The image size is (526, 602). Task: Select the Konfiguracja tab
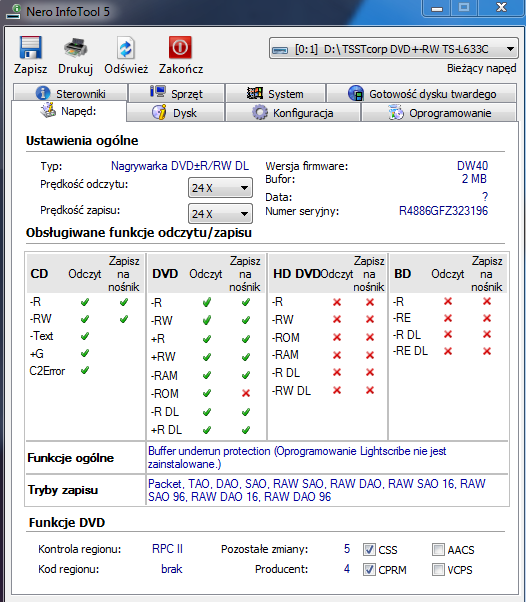(x=293, y=113)
